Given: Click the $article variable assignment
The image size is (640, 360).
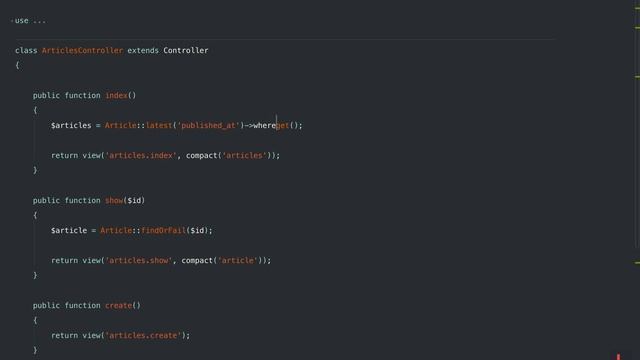Looking at the screenshot, I should click(x=69, y=230).
